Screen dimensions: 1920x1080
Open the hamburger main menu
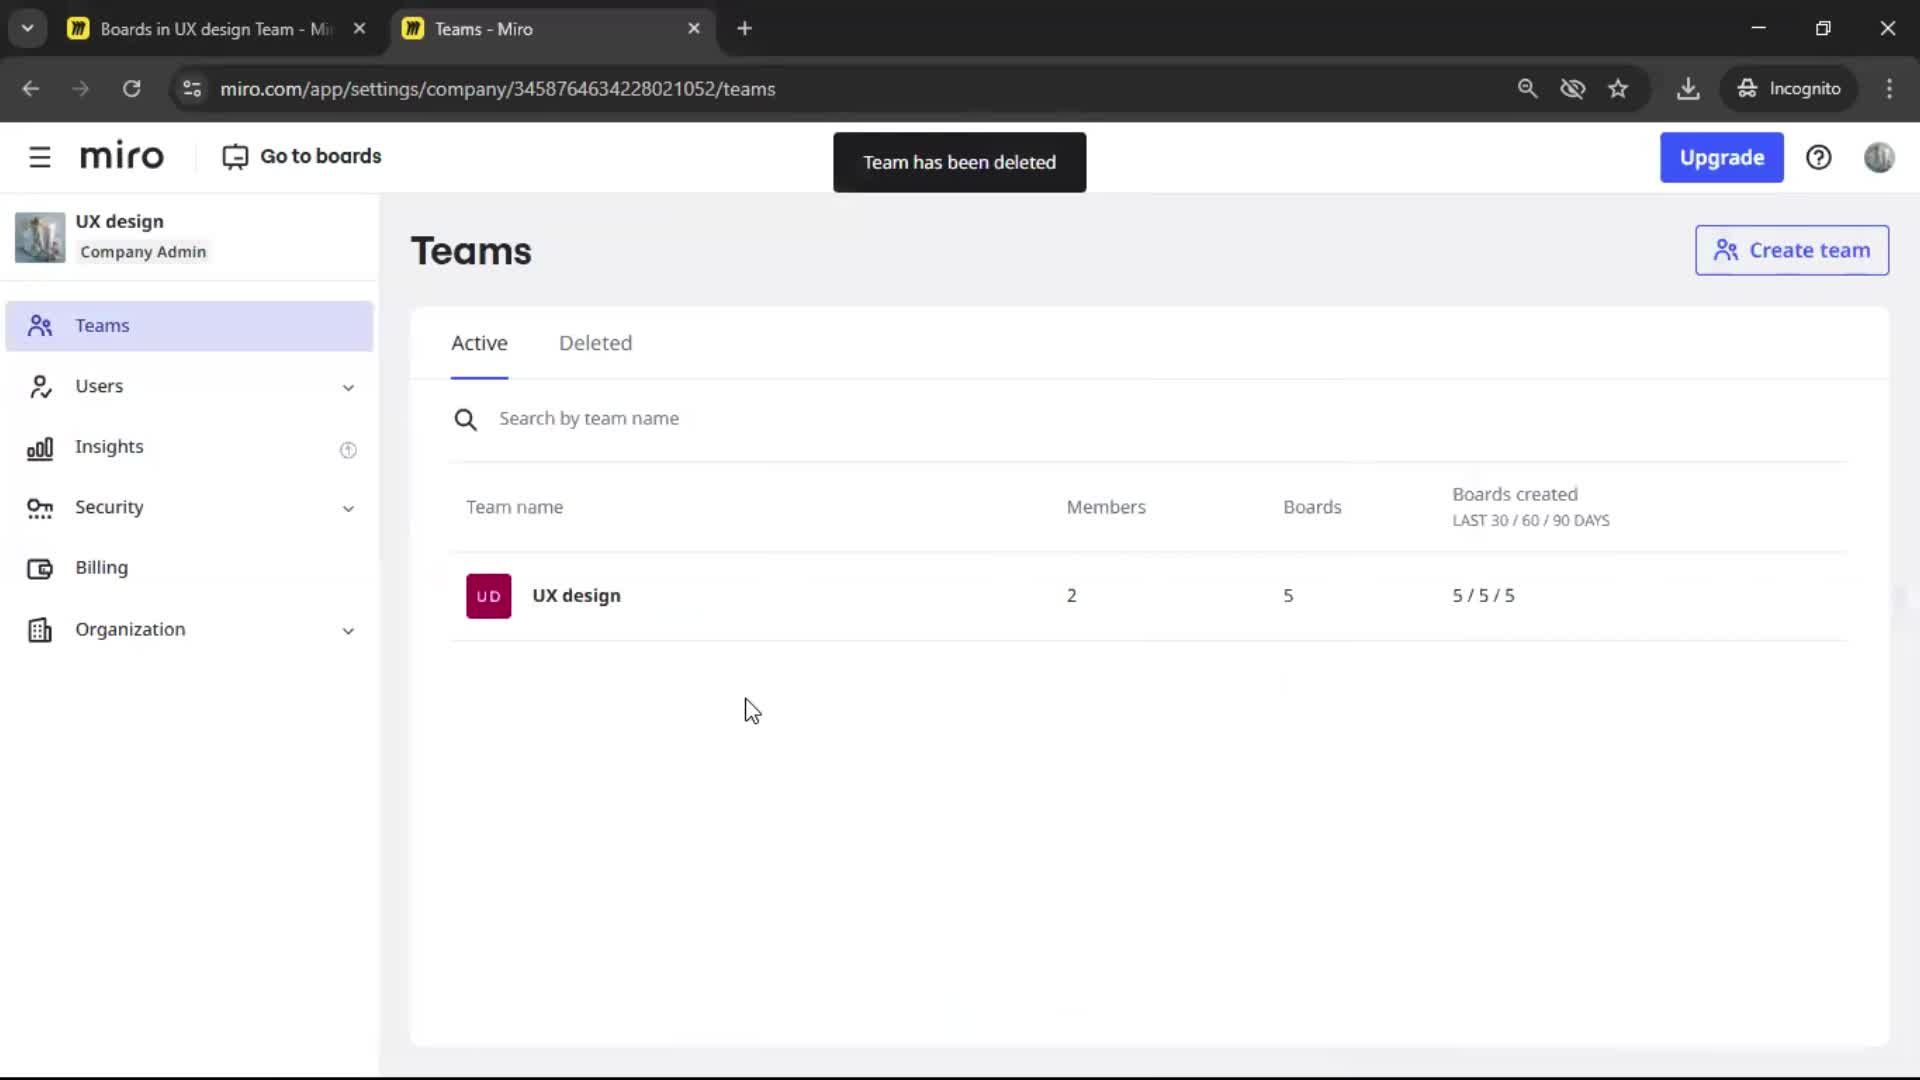[40, 157]
